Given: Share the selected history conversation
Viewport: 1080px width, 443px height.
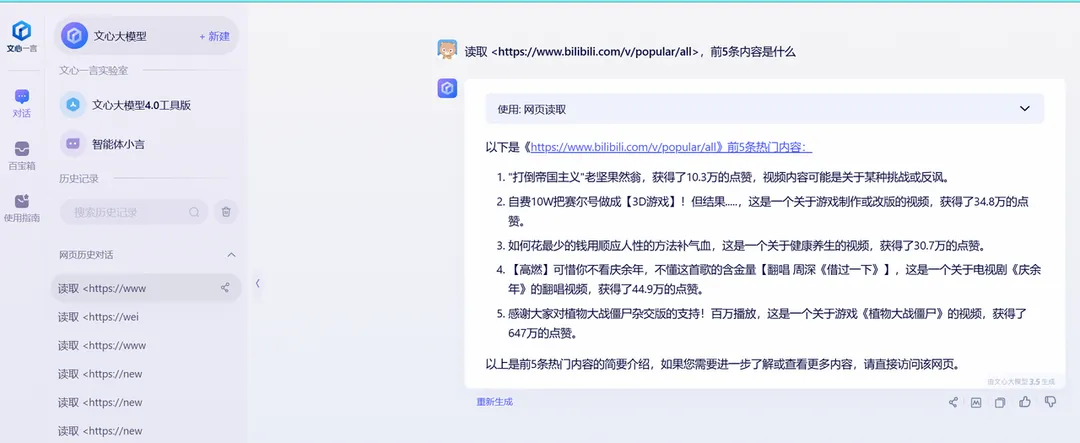Looking at the screenshot, I should [225, 288].
